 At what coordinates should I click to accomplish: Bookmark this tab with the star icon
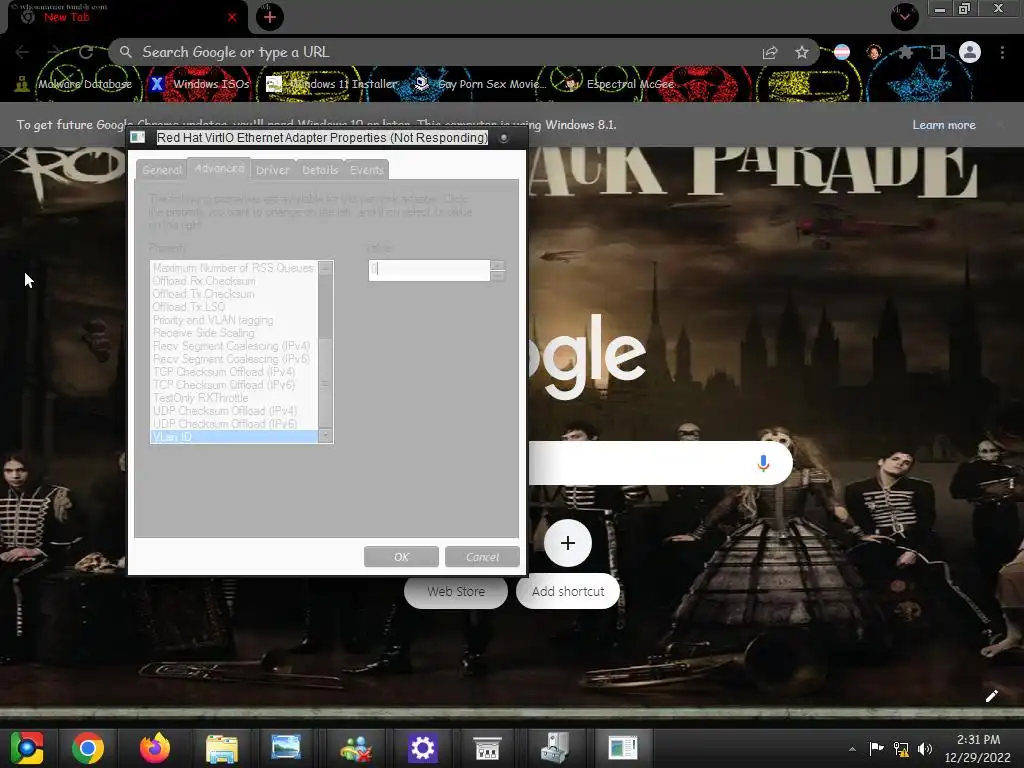pyautogui.click(x=802, y=52)
